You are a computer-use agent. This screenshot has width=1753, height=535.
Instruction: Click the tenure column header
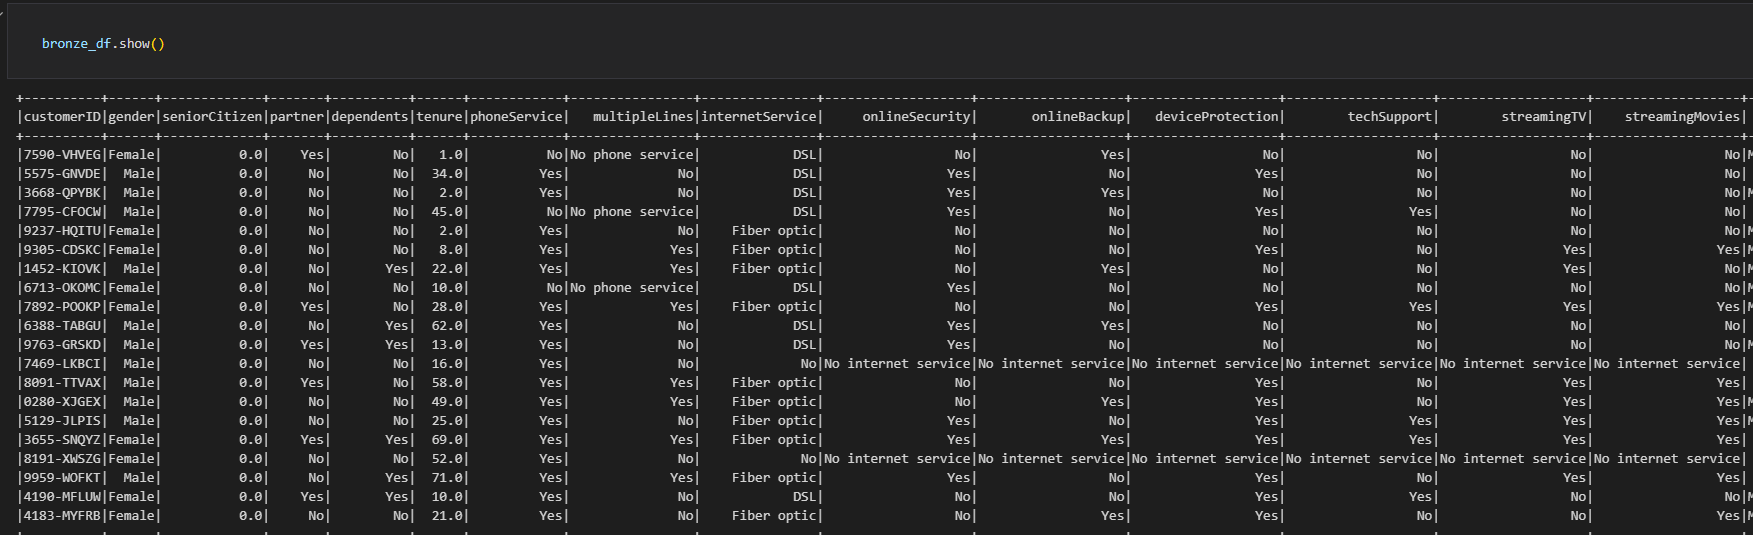point(440,117)
